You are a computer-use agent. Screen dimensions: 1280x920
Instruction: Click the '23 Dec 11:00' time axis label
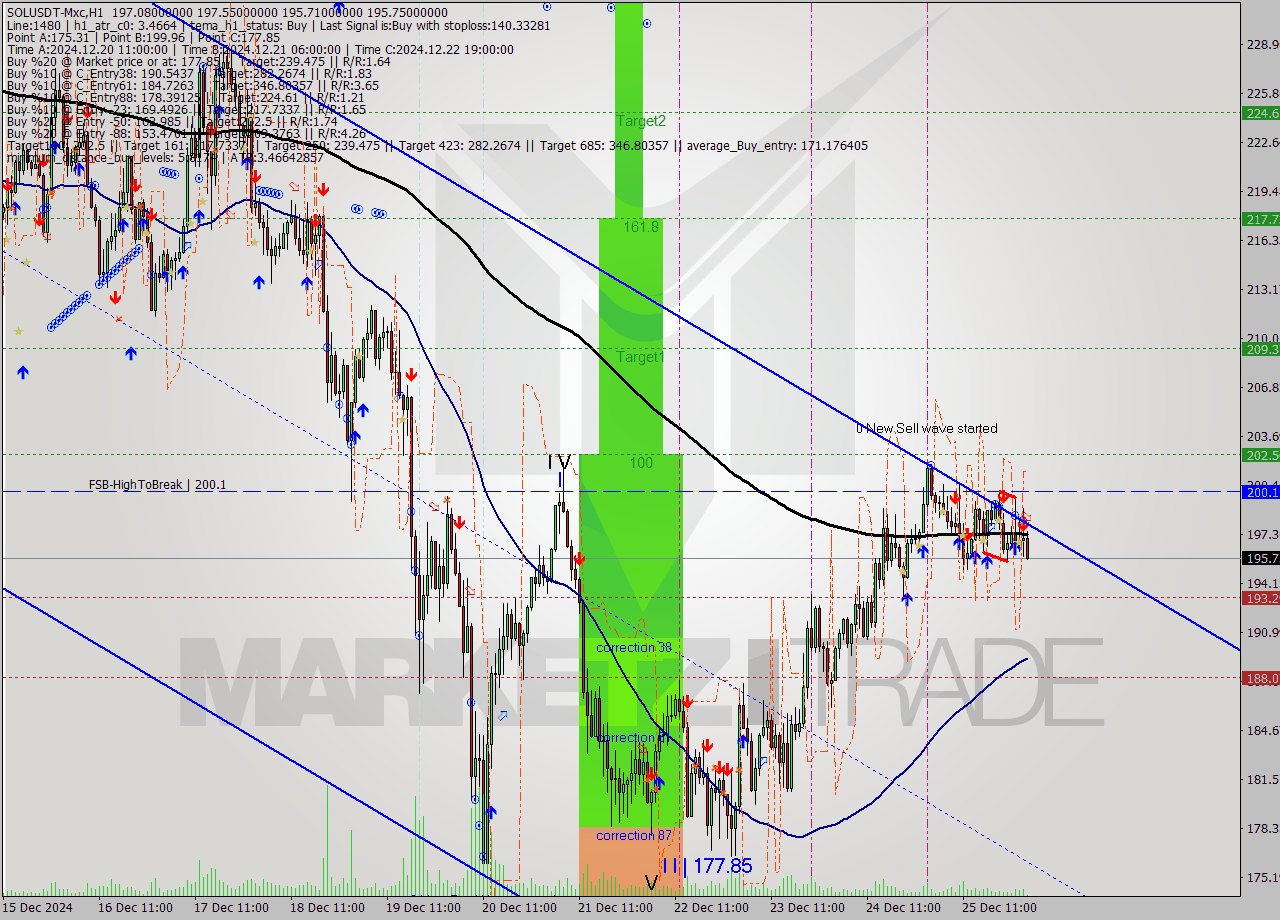[809, 907]
